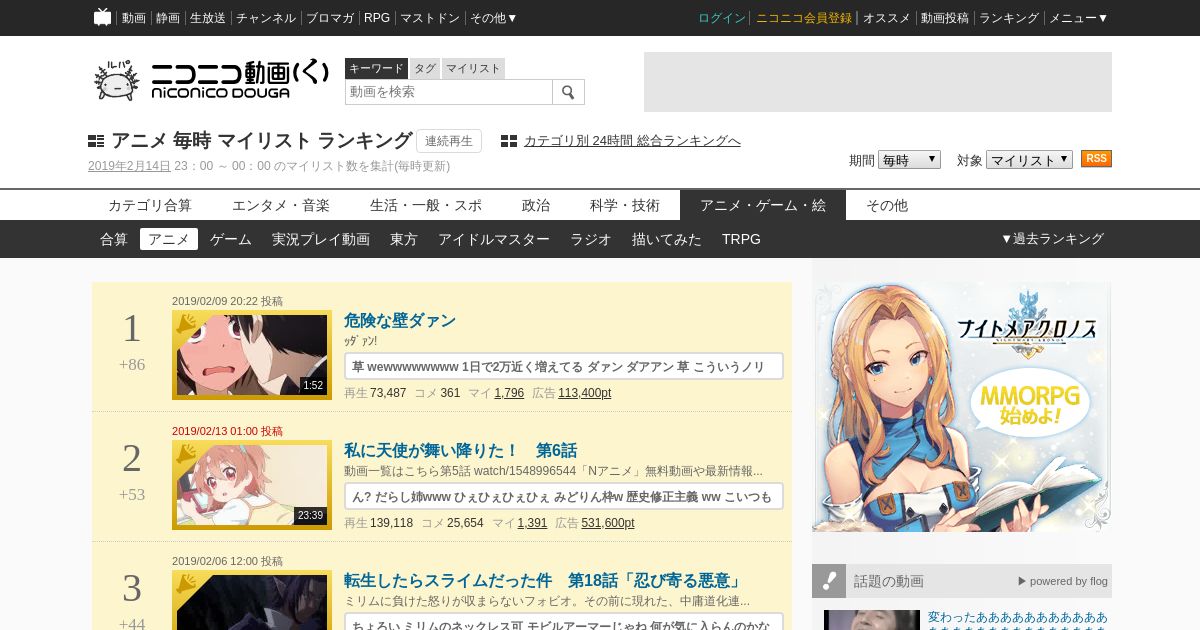Click the 連続再生 button

coord(449,141)
